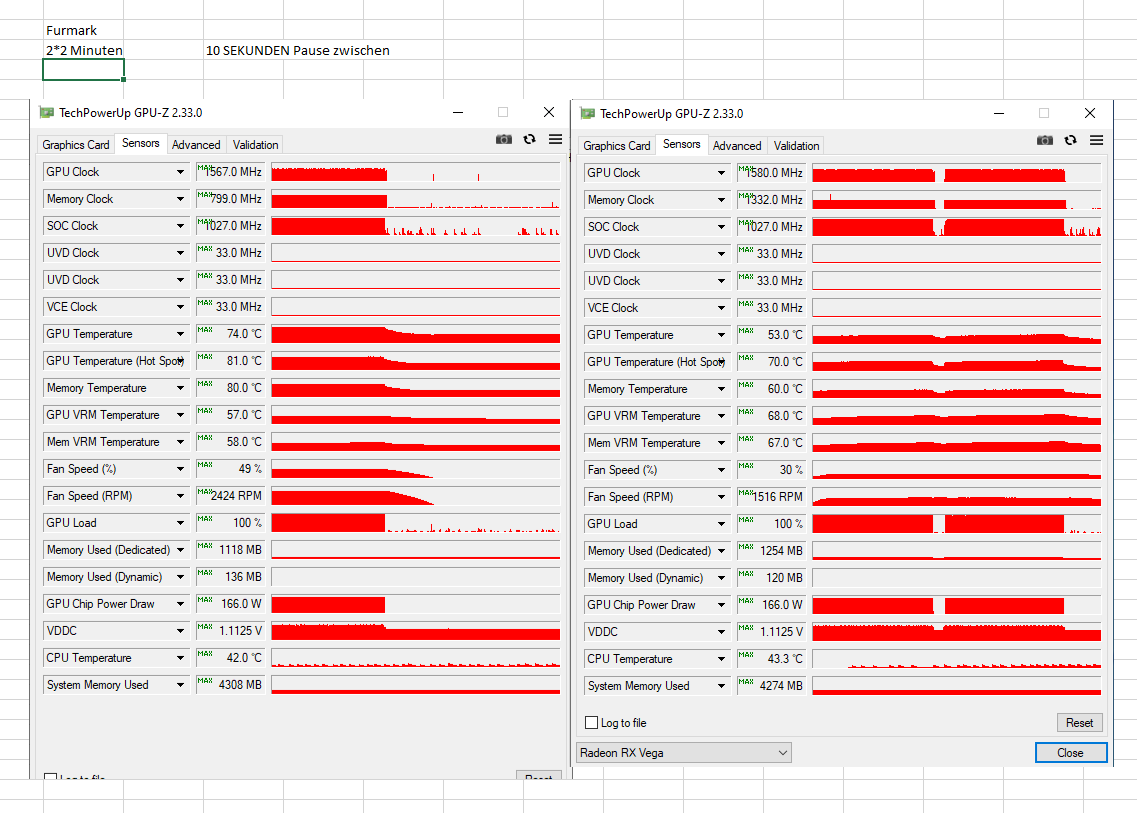
Task: Enable Log to file checkbox in right window
Action: [x=592, y=722]
